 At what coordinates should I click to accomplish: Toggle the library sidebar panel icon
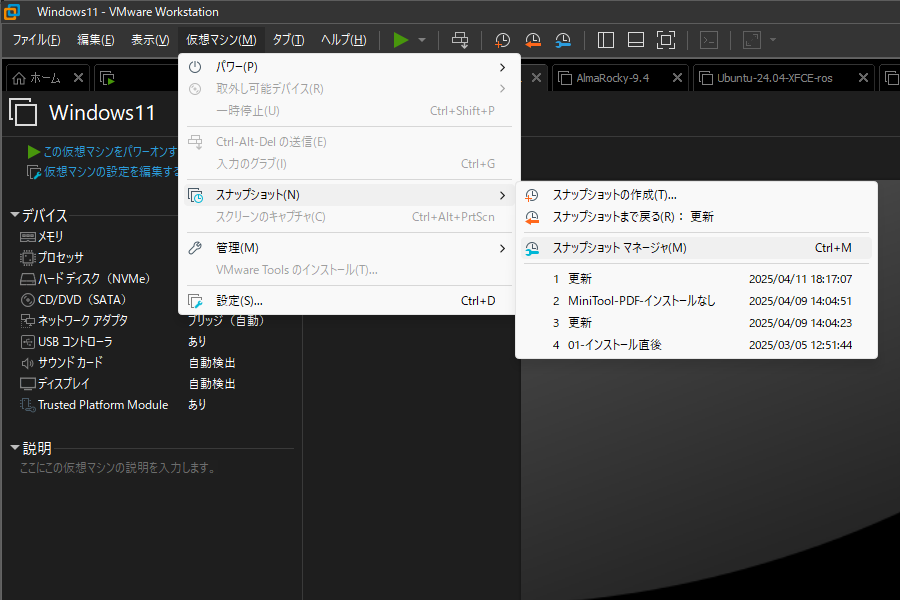[606, 40]
